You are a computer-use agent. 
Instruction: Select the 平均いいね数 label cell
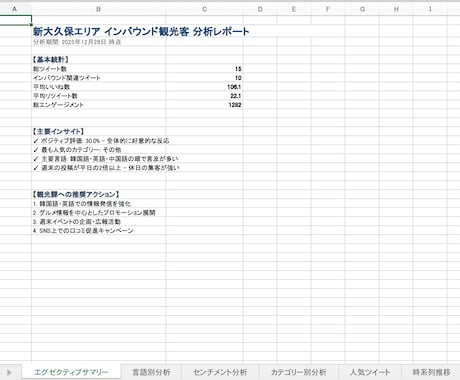point(51,87)
